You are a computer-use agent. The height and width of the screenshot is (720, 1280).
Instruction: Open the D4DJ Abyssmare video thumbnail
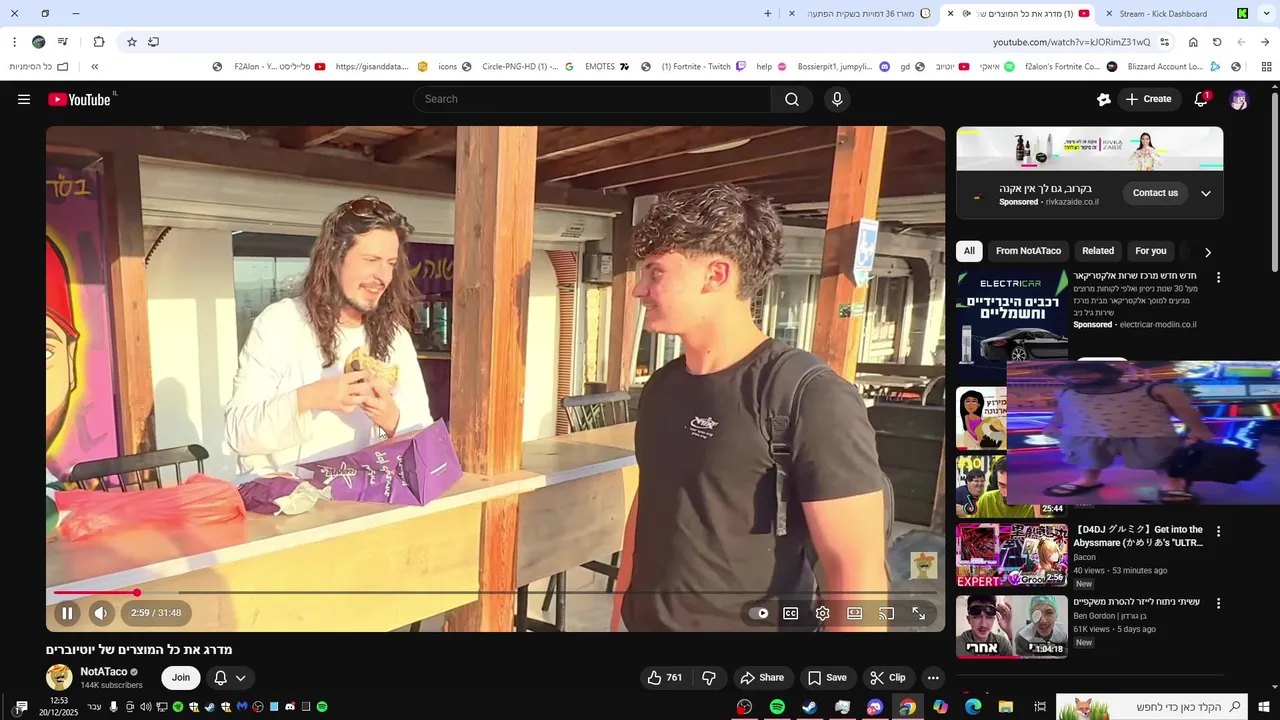point(1012,556)
